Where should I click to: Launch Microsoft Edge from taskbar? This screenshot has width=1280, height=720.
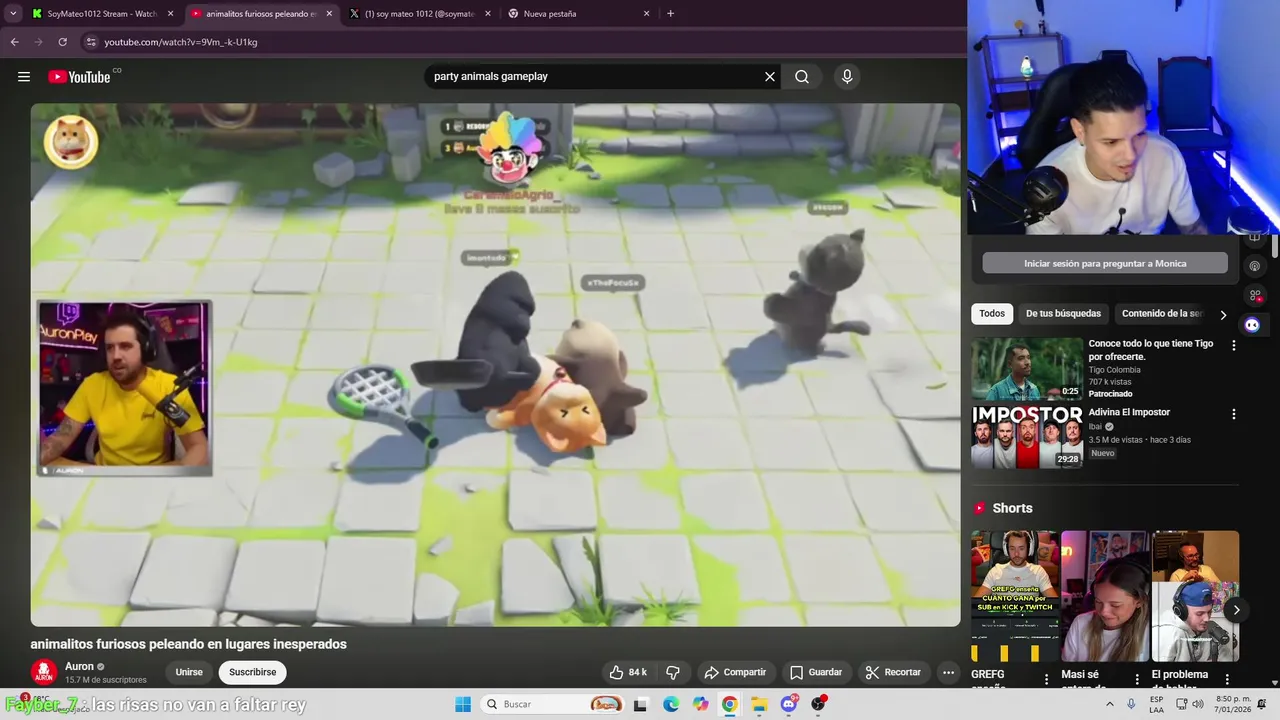tap(671, 704)
